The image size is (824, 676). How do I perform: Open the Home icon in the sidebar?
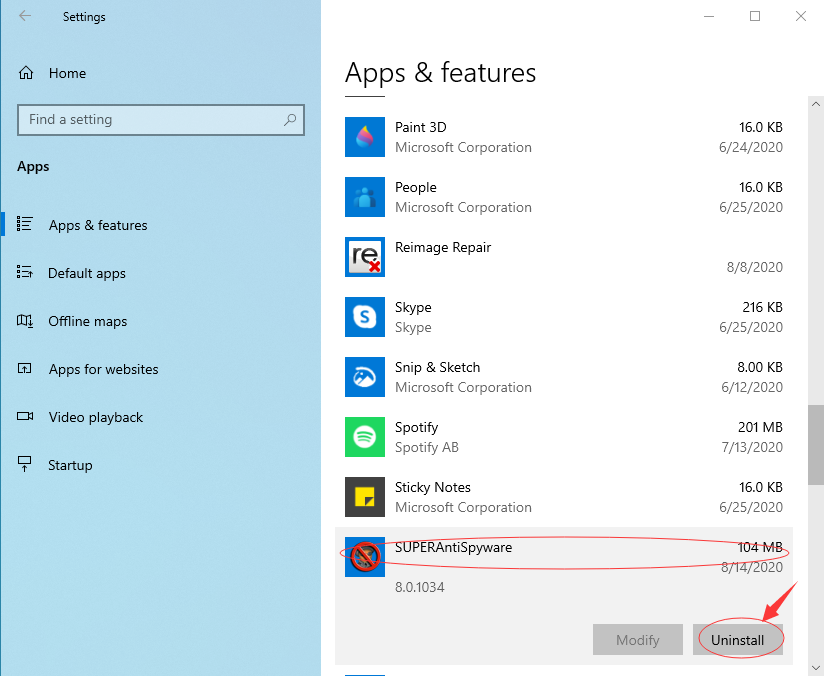[x=26, y=73]
